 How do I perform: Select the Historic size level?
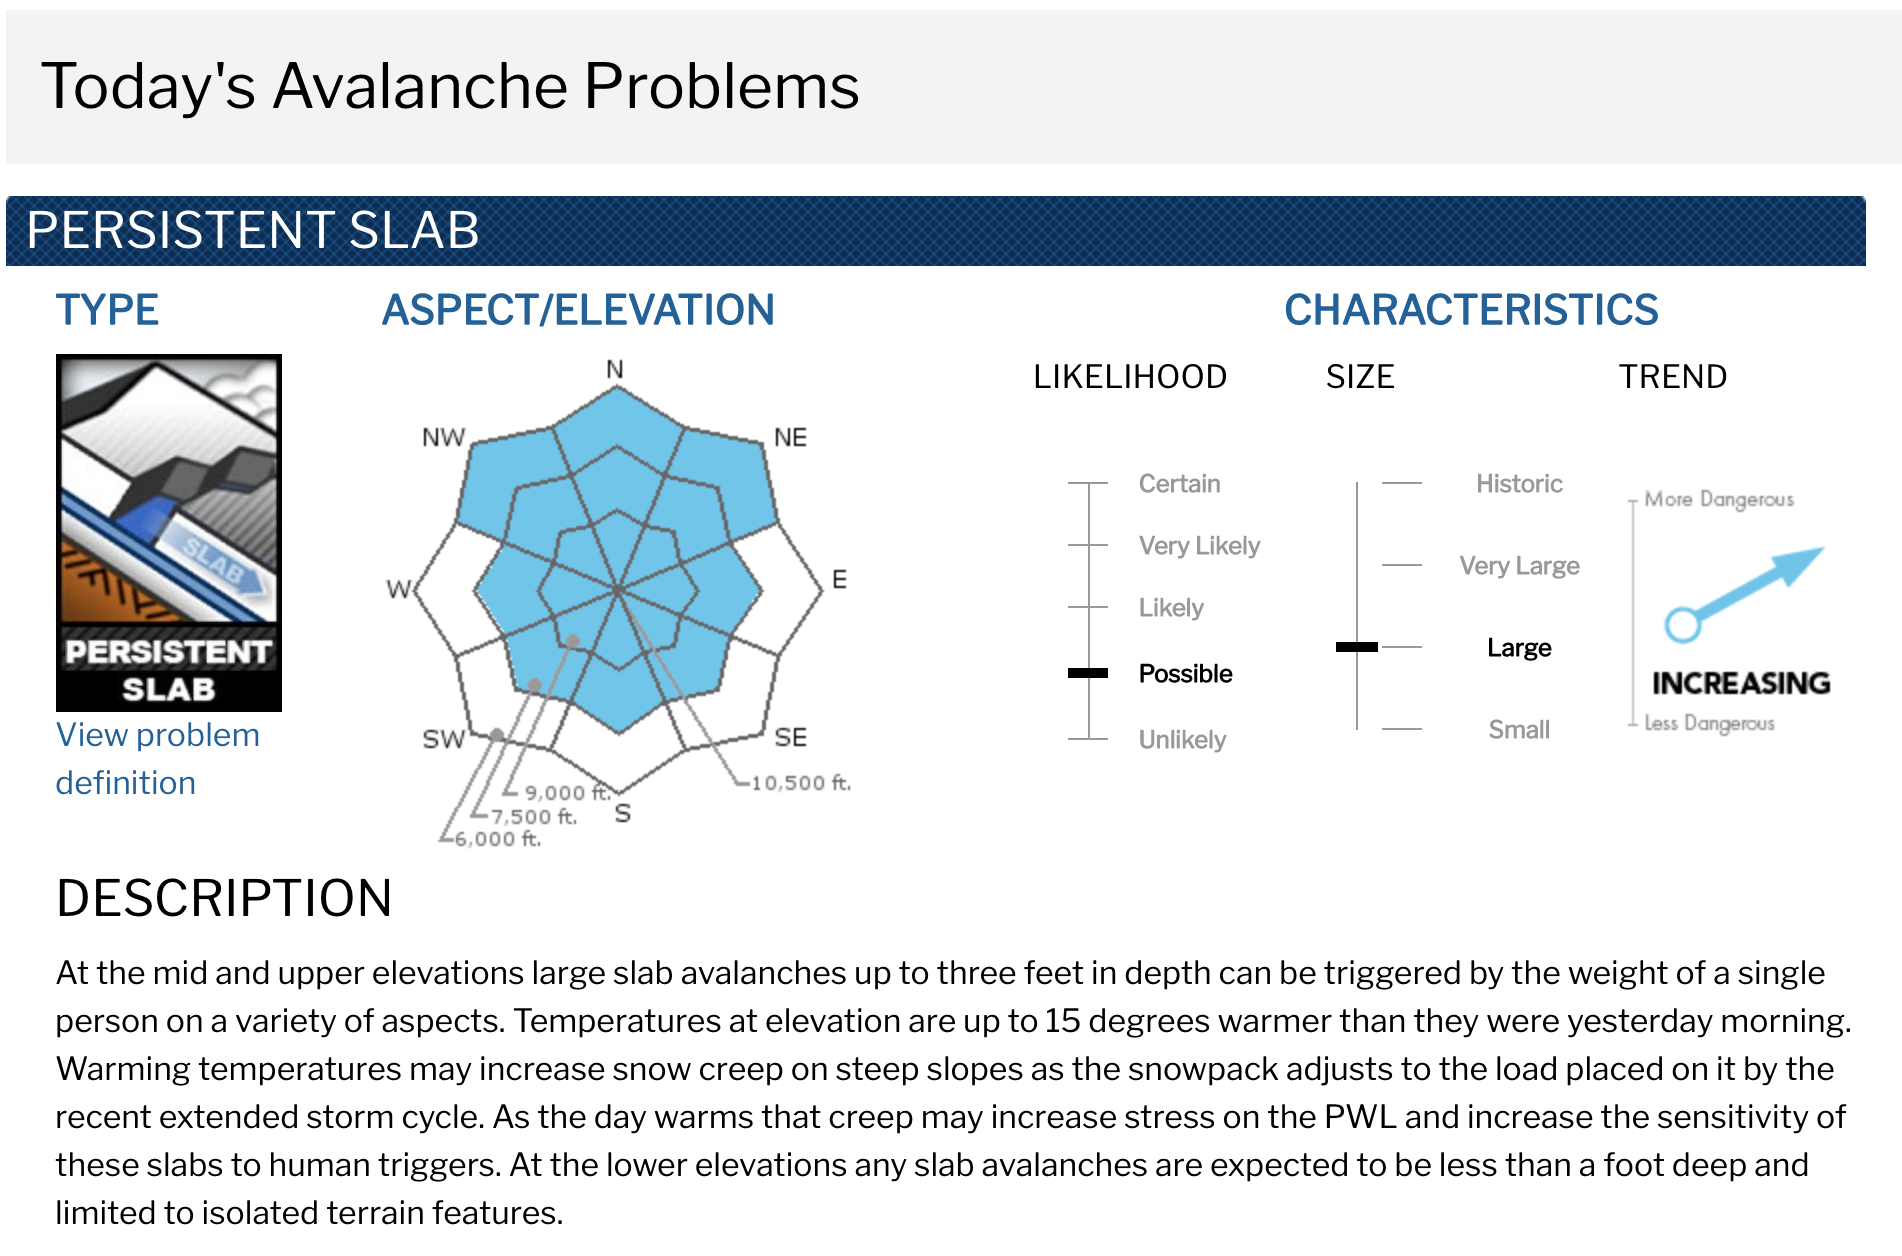[x=1519, y=484]
